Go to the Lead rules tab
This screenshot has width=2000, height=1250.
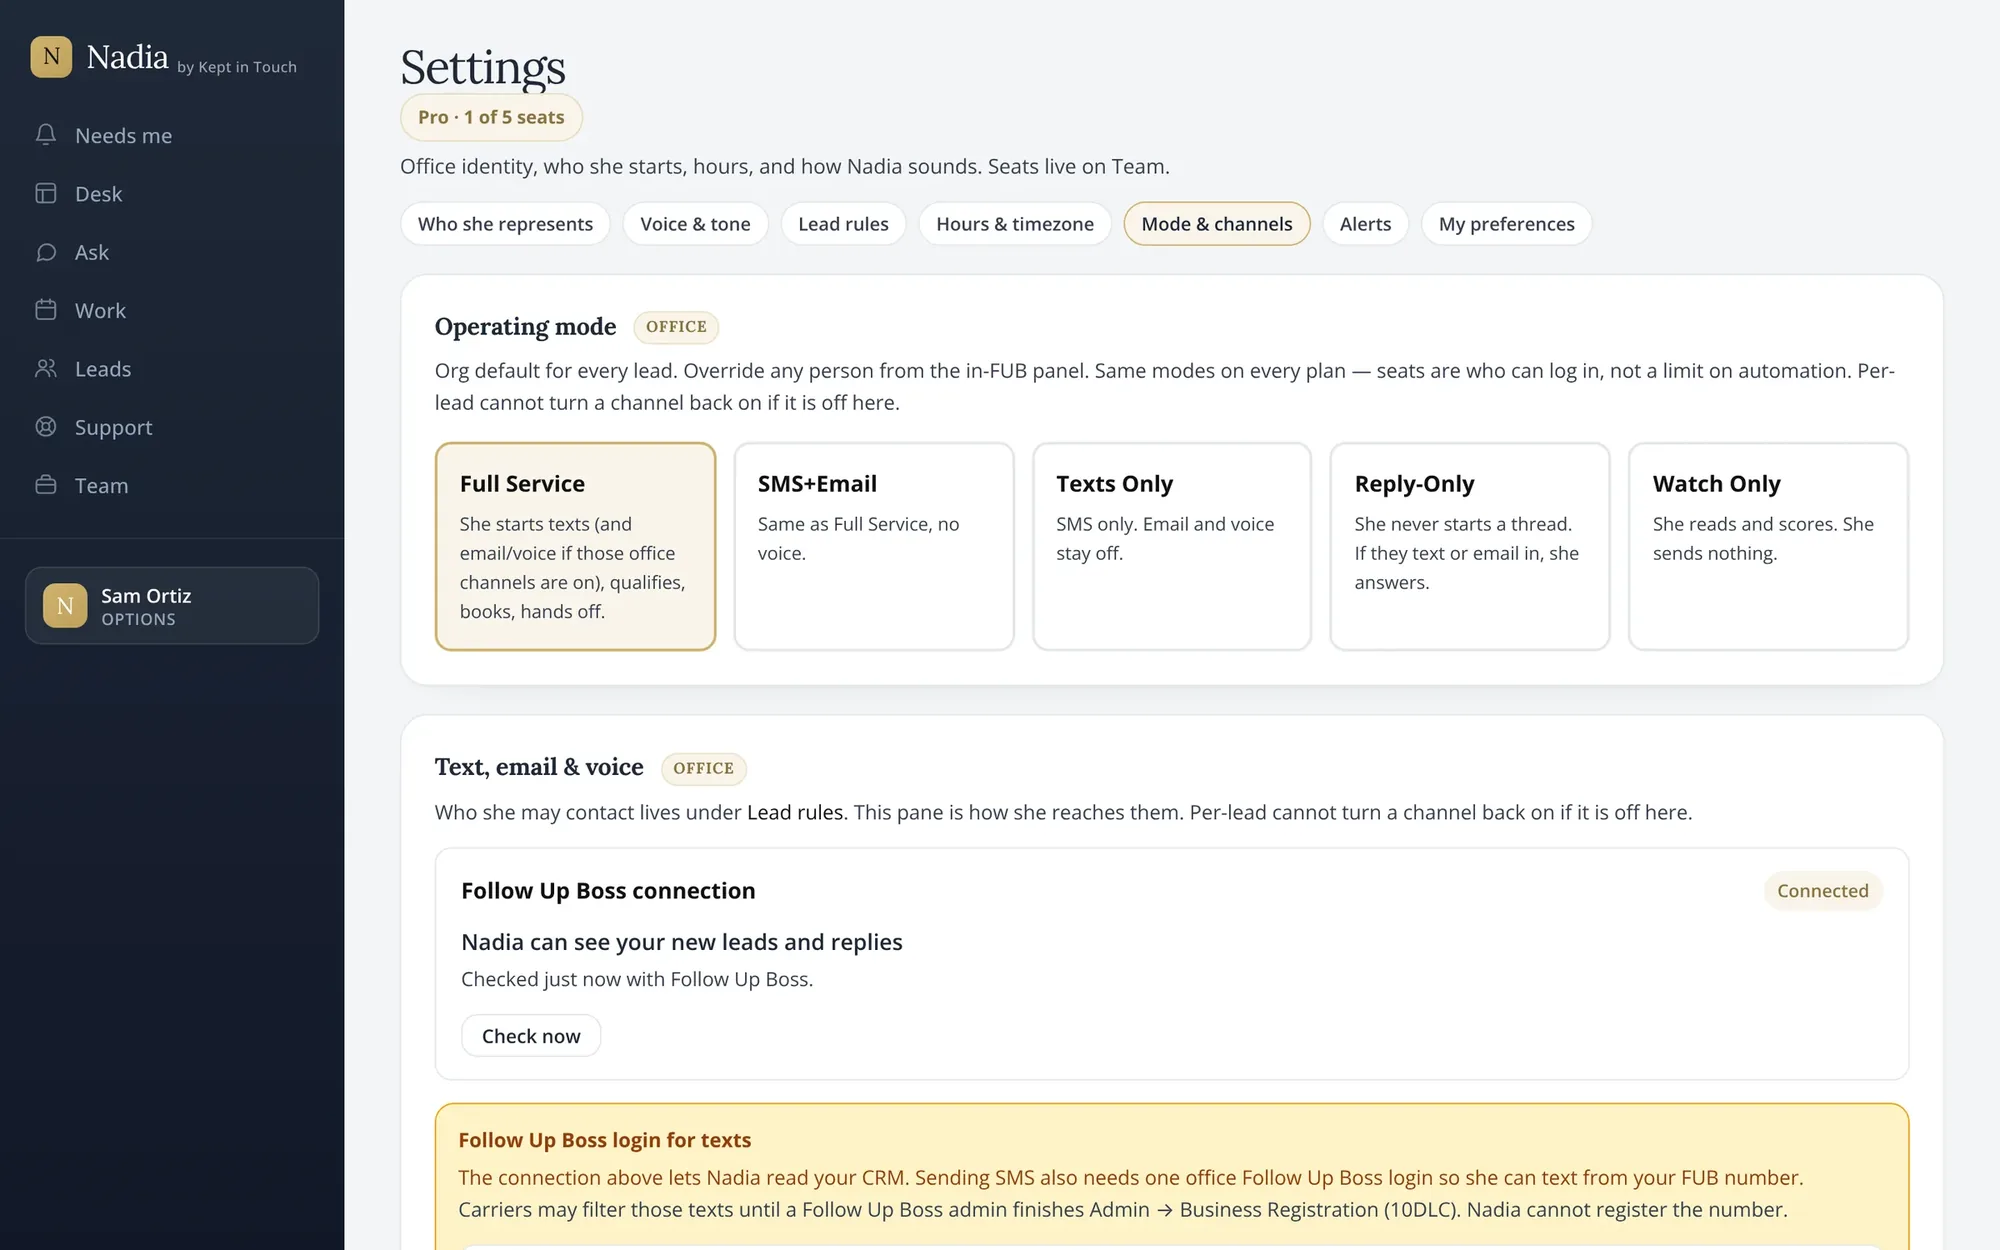(x=843, y=224)
